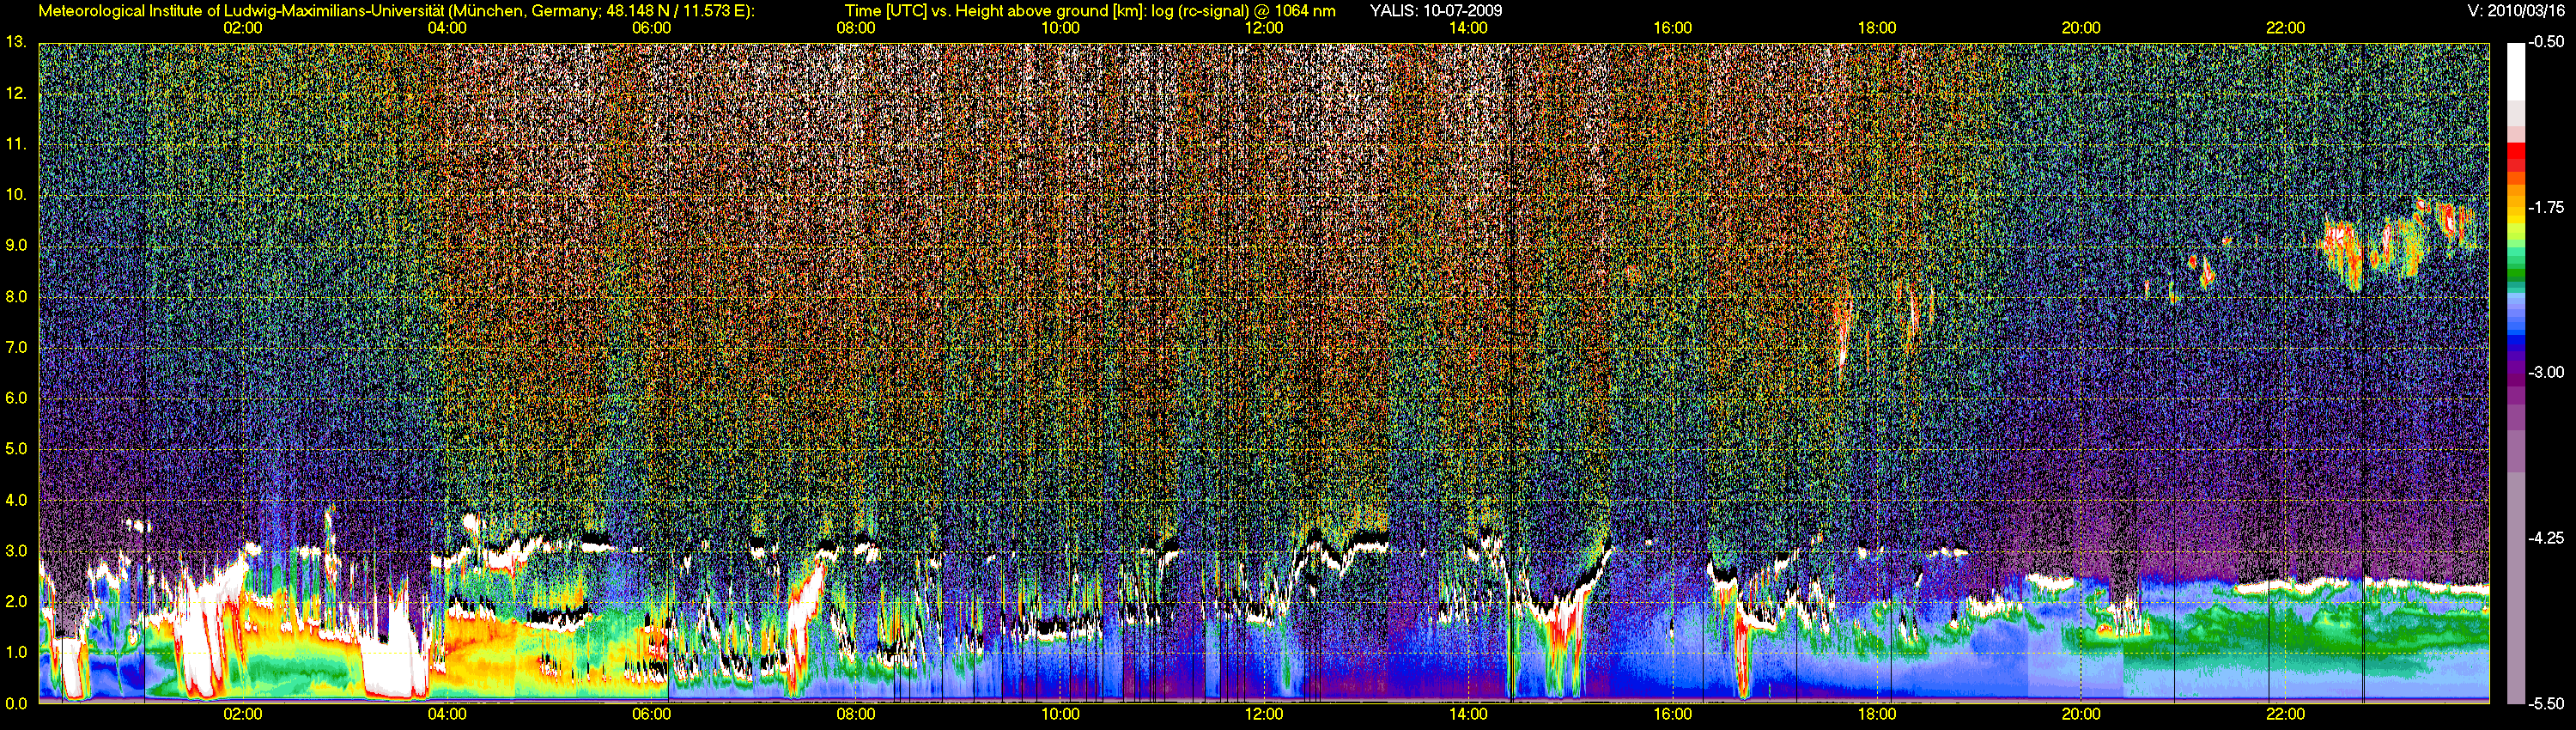This screenshot has height=730, width=2576.
Task: Click the 14:00 tick label on the bottom axis
Action: coord(1468,714)
